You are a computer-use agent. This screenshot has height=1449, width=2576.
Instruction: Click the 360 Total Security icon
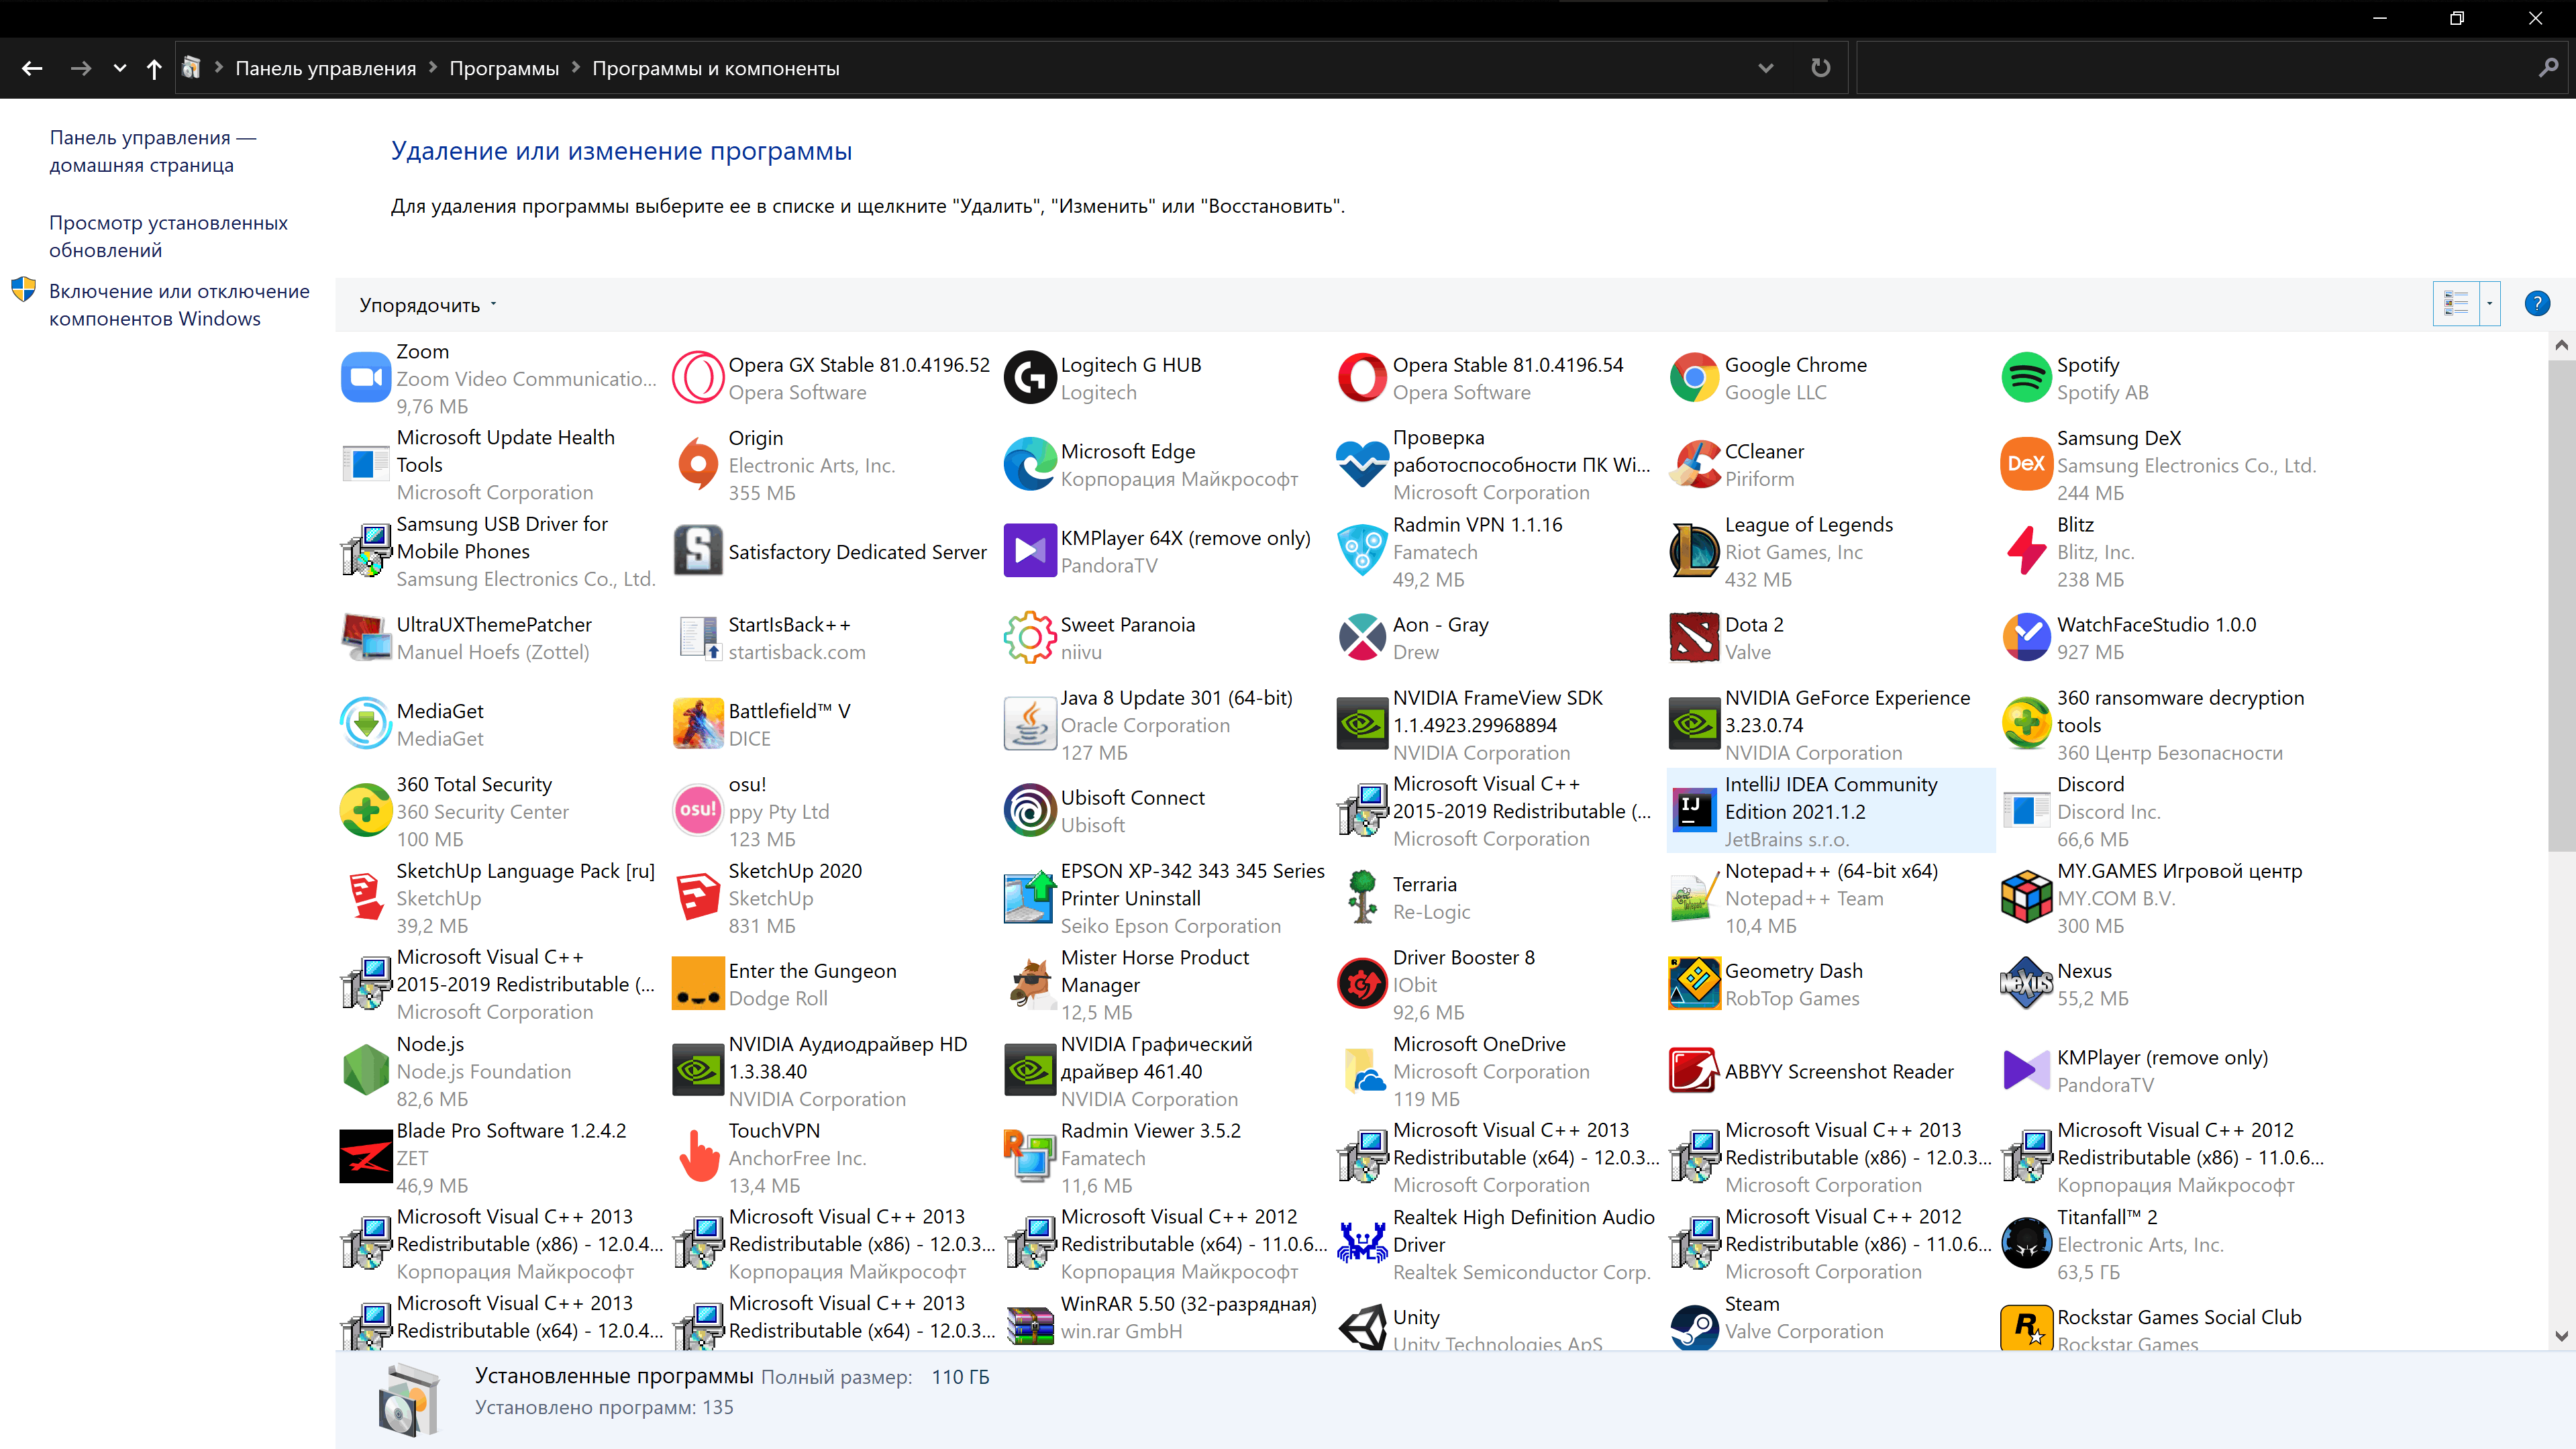[365, 811]
